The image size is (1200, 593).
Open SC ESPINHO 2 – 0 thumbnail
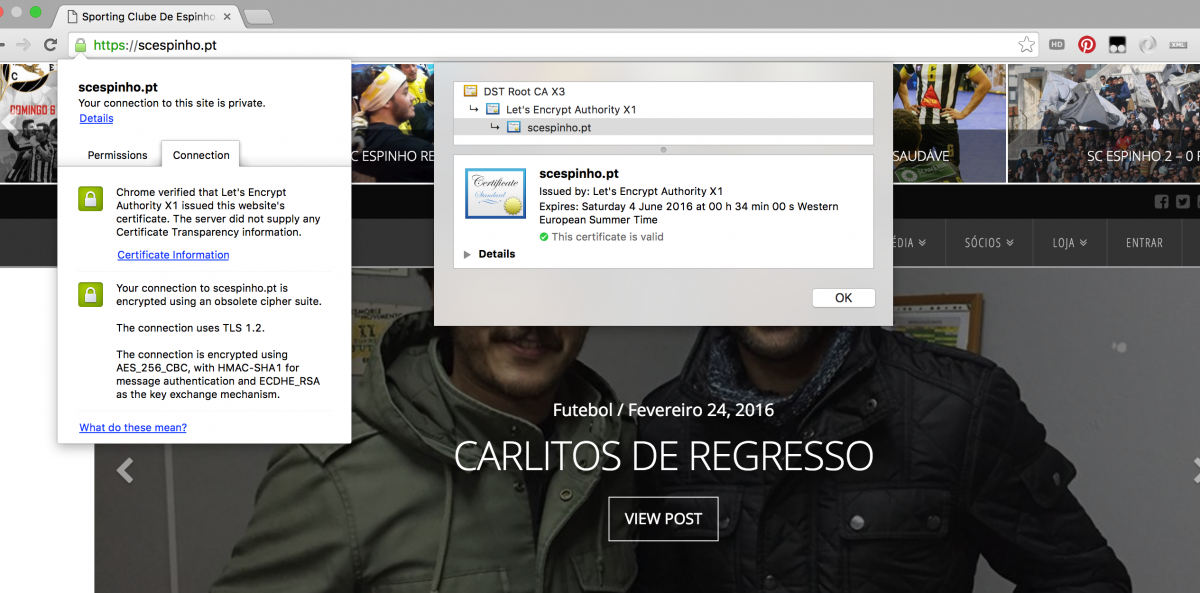coord(1103,123)
